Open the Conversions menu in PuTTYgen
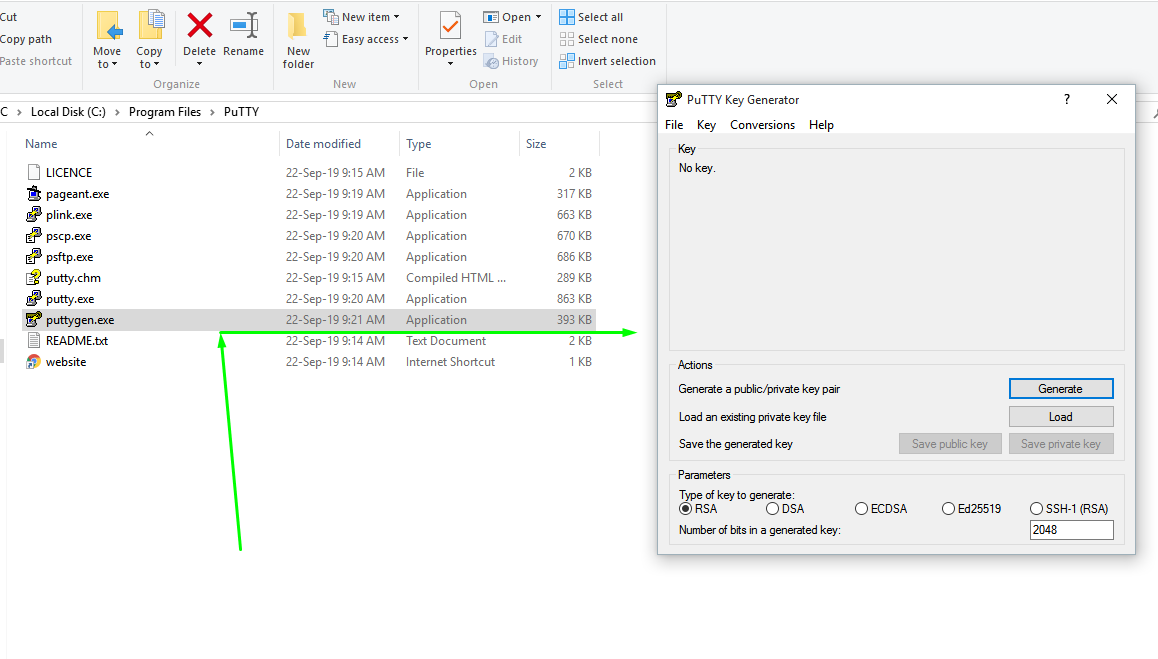 (762, 125)
